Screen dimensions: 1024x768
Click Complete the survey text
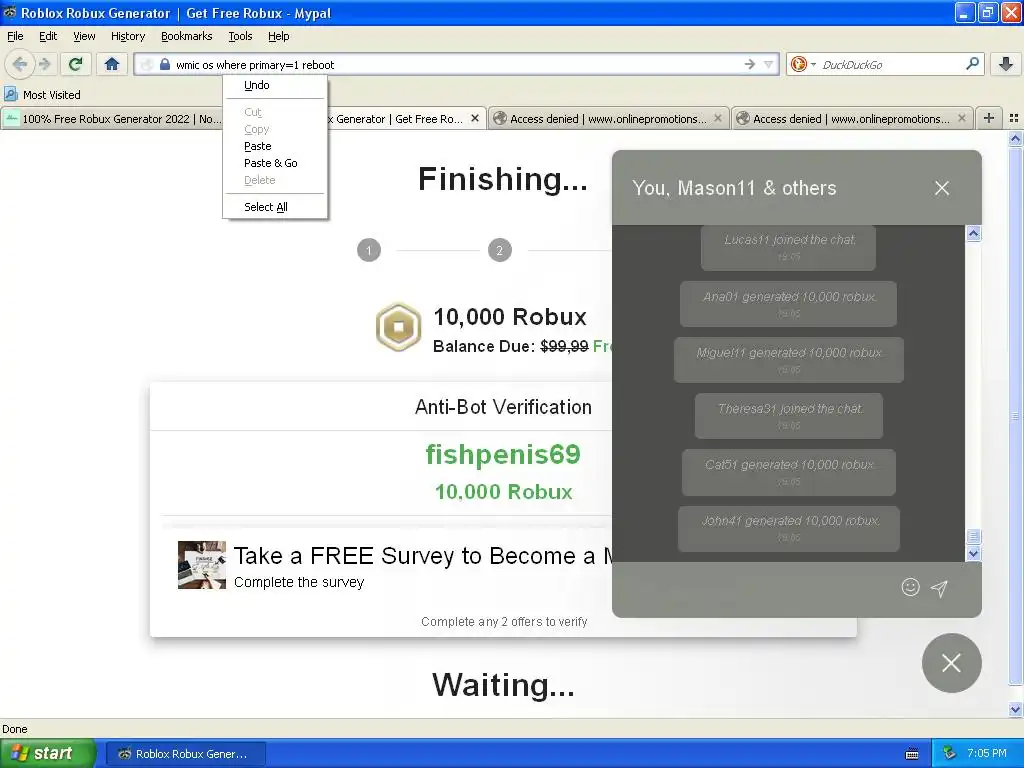299,583
